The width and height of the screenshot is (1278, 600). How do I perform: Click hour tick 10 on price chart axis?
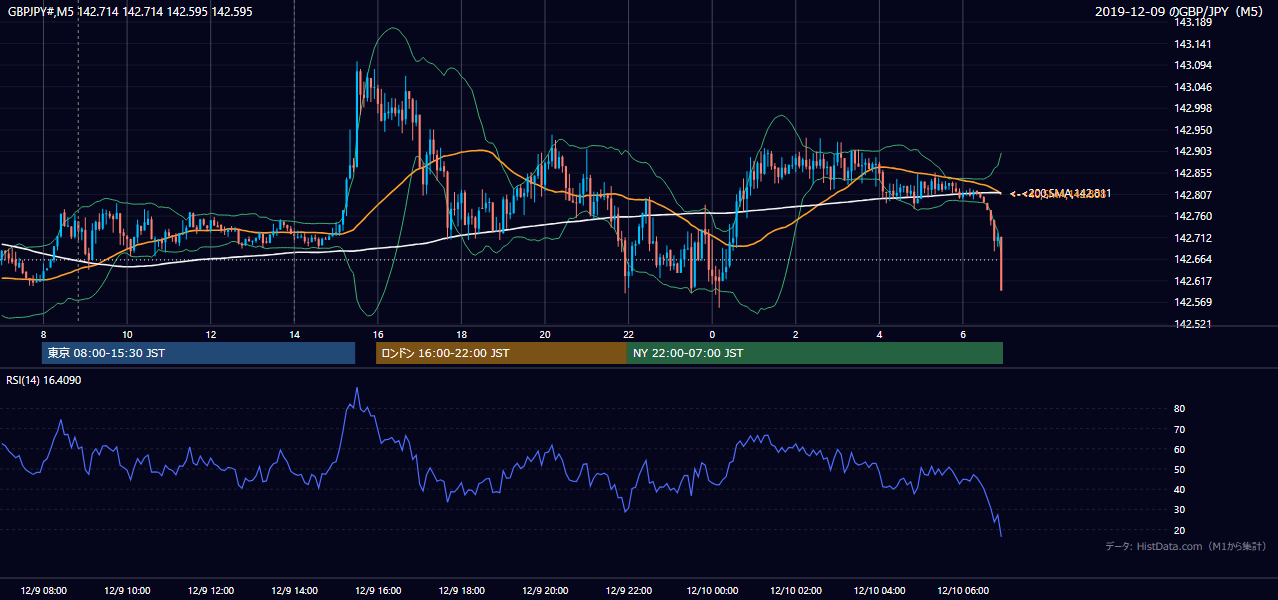127,334
